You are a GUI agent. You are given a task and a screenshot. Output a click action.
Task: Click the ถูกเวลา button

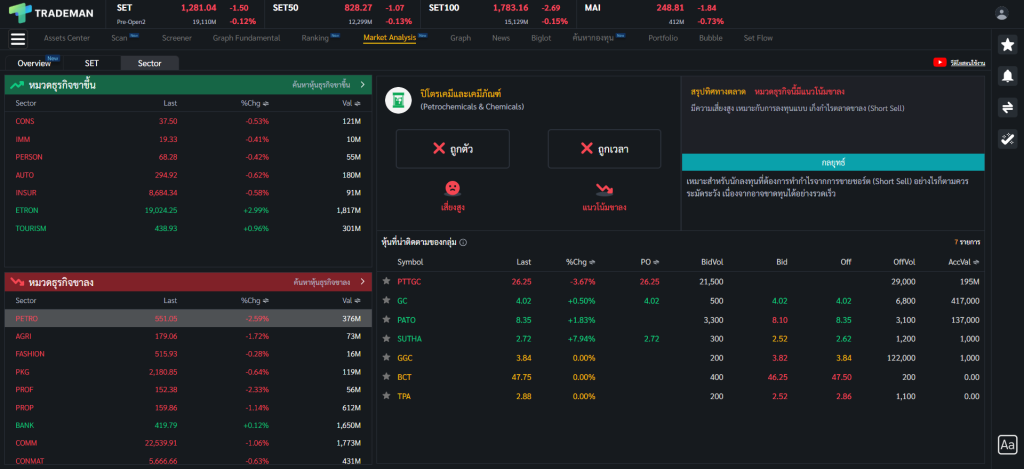(x=604, y=148)
